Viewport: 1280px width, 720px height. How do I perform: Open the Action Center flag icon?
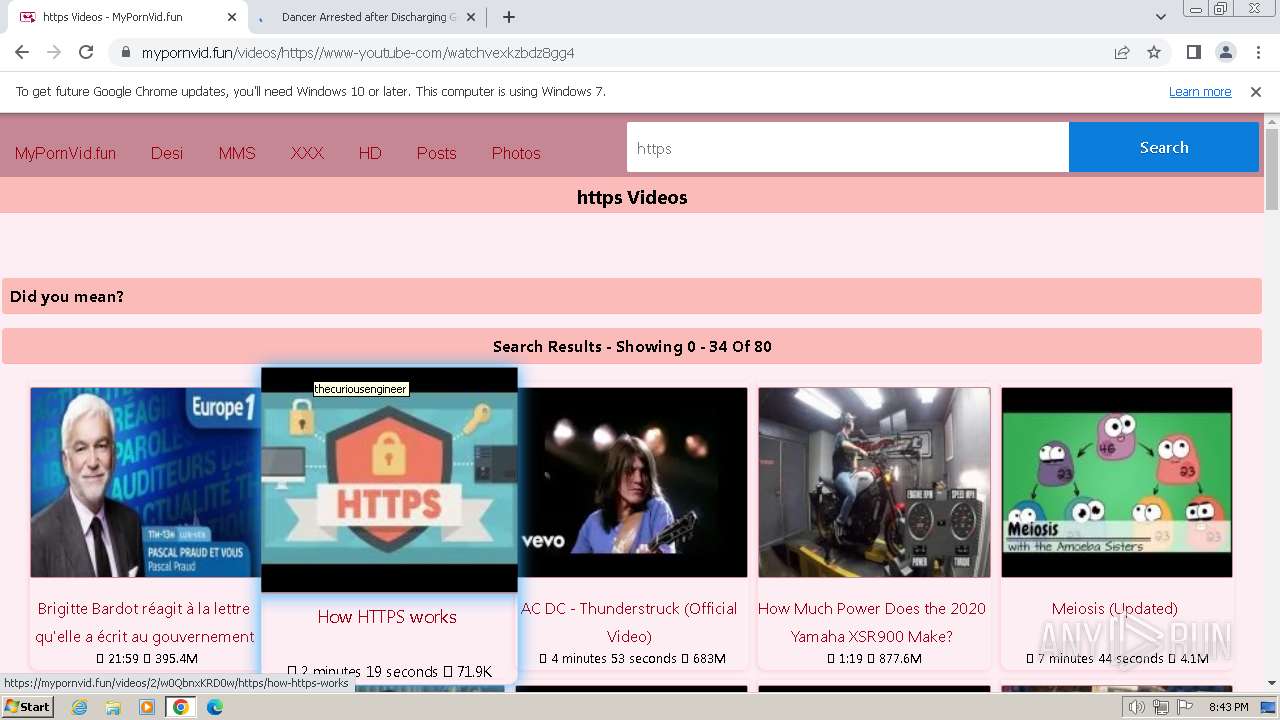[x=1184, y=707]
